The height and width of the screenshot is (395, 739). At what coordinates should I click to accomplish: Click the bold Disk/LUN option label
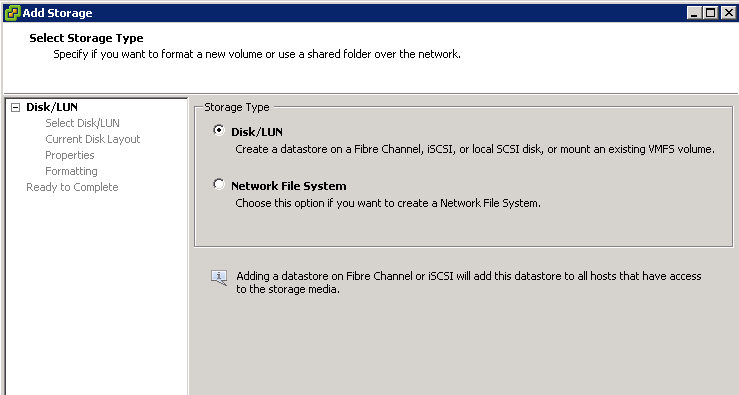[x=257, y=132]
